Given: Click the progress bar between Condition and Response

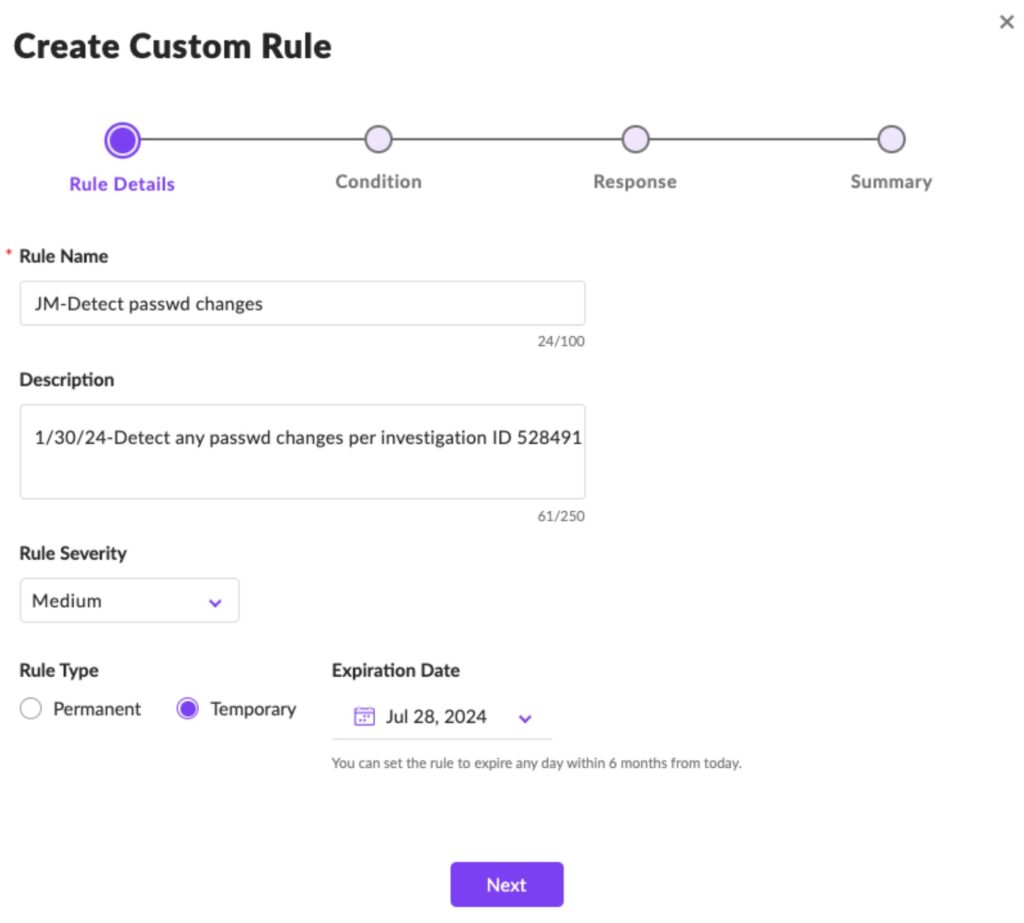Looking at the screenshot, I should coord(506,140).
